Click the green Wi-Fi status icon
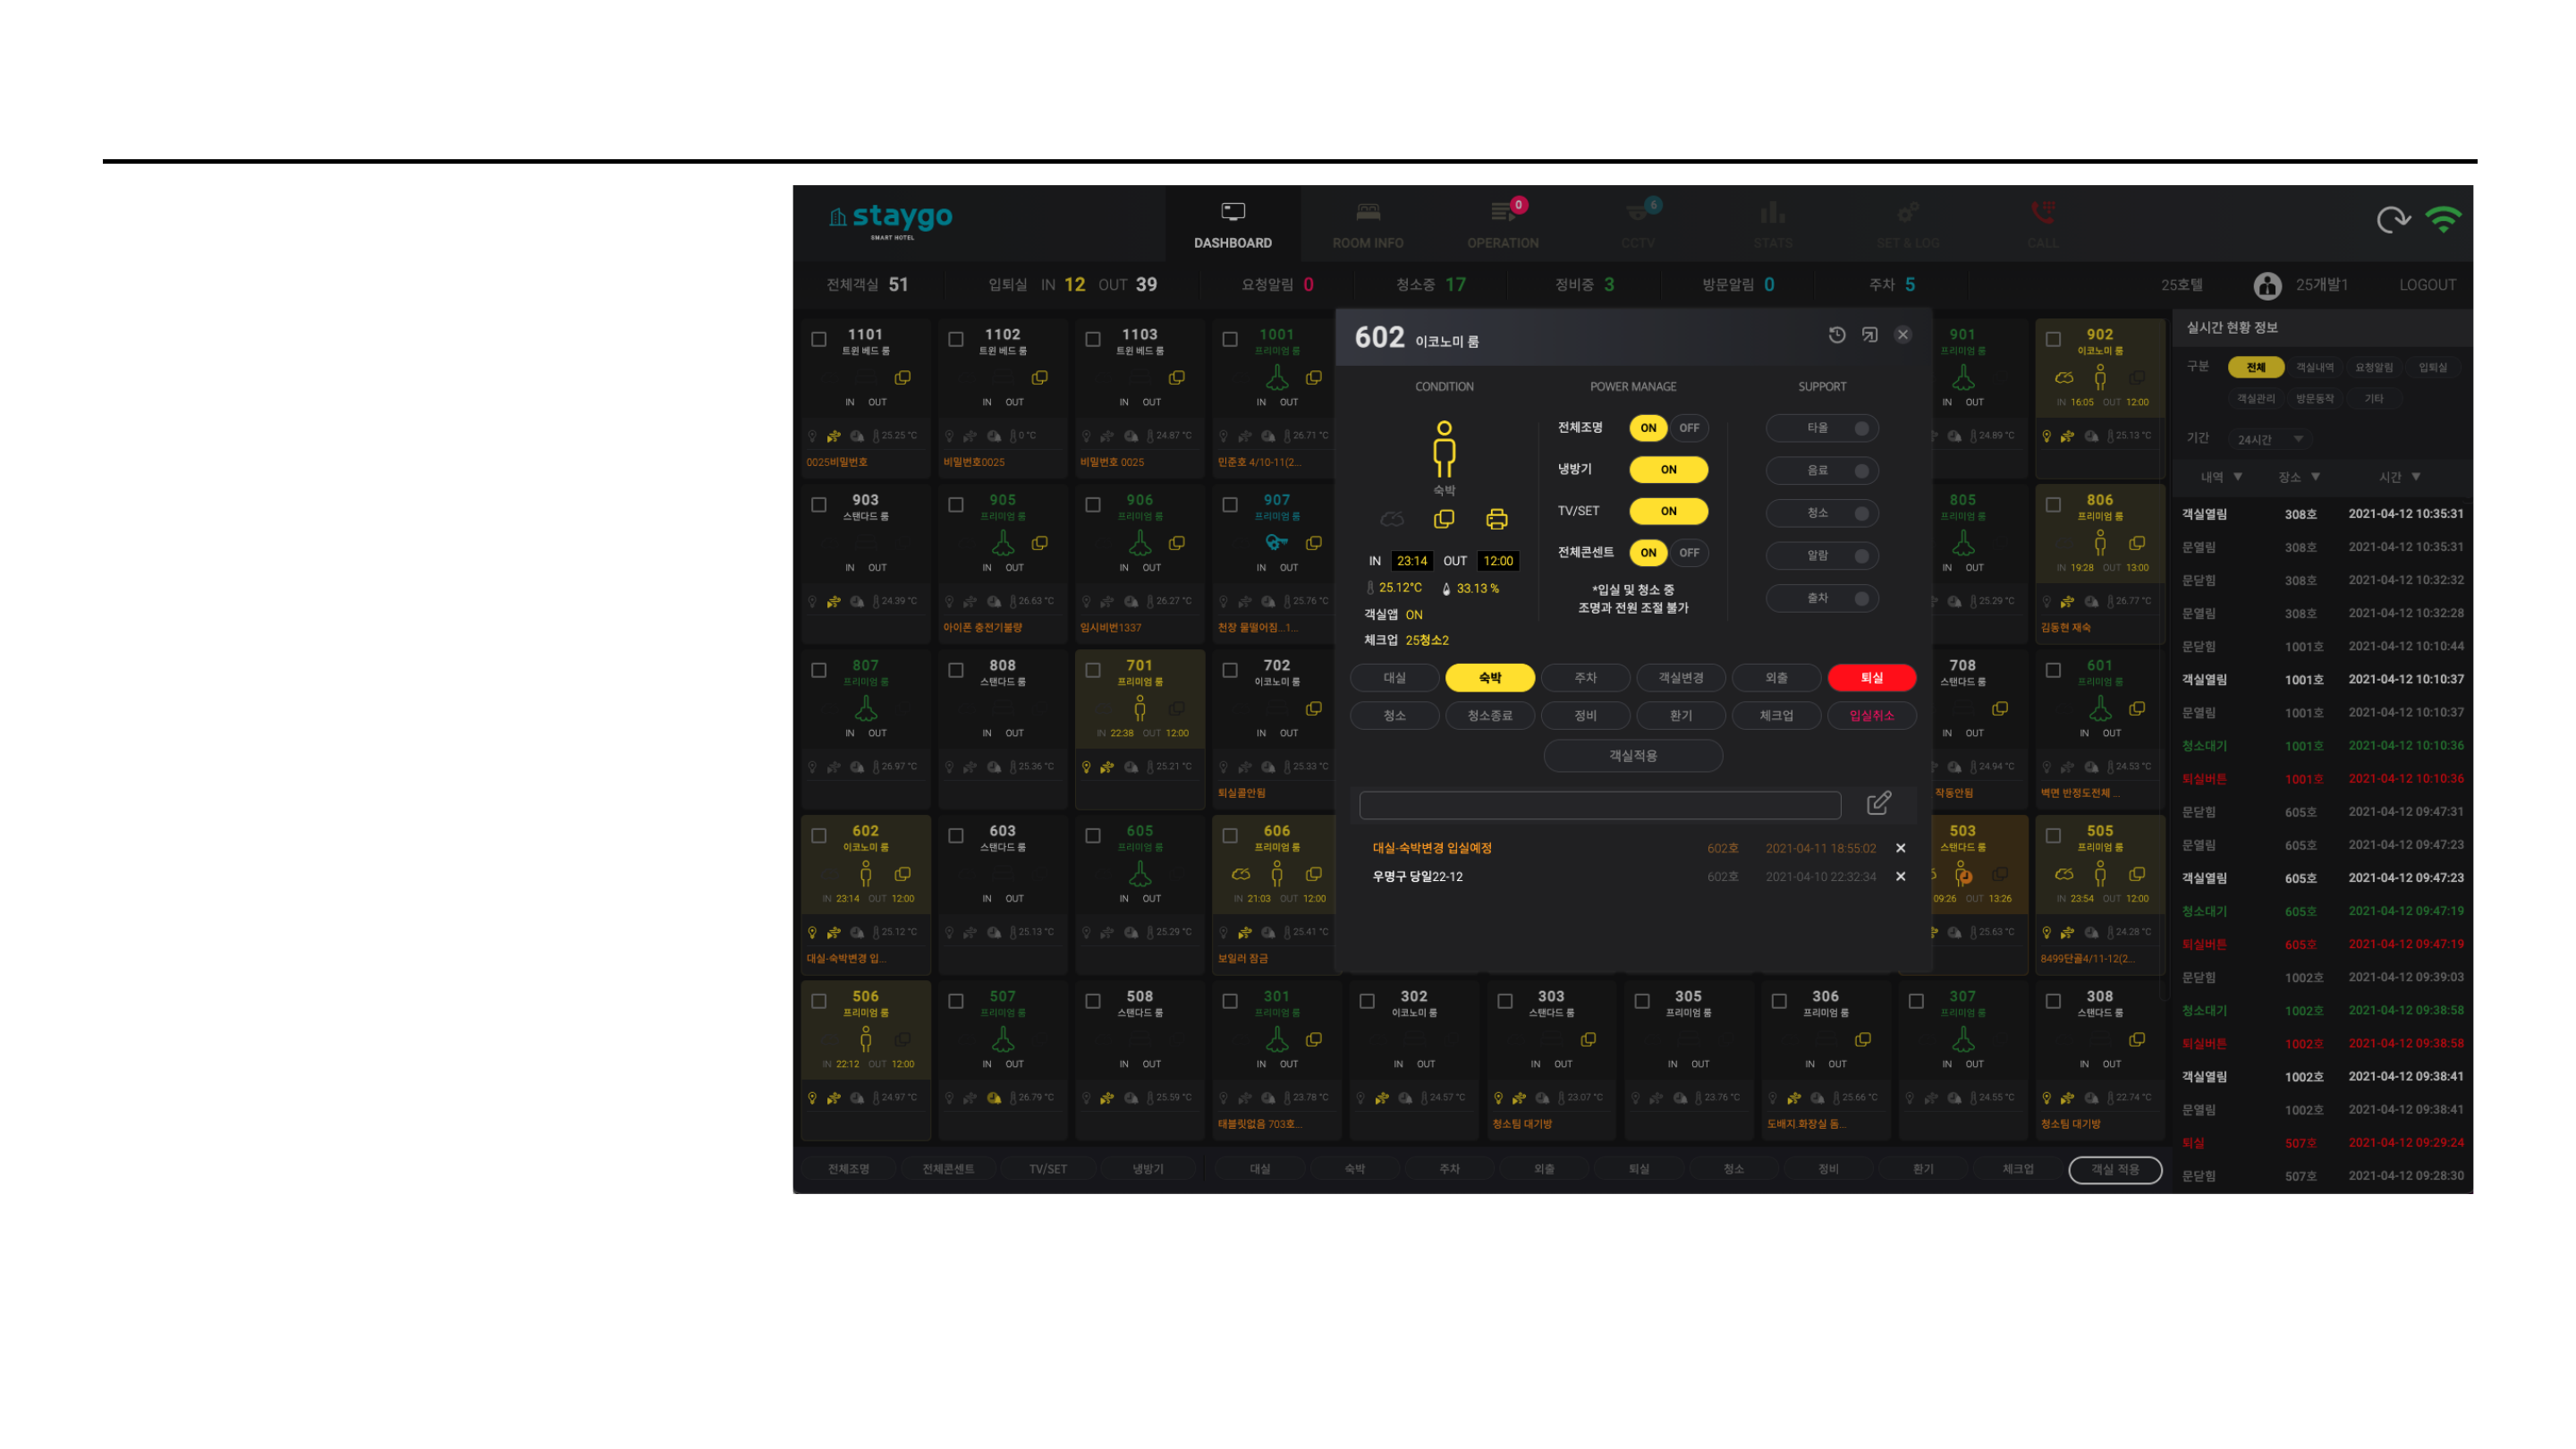 click(x=2443, y=220)
